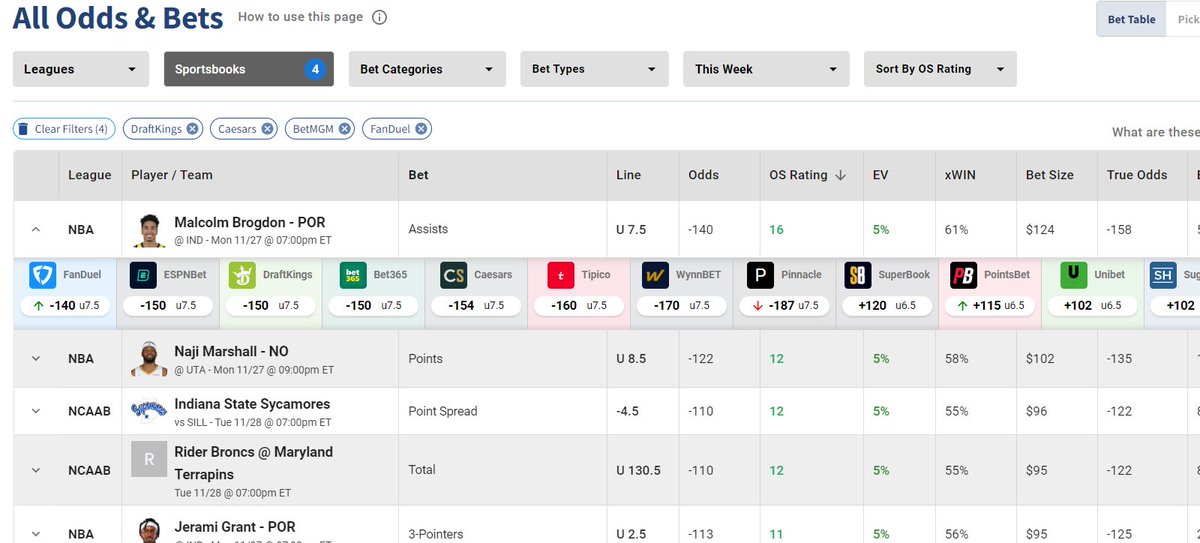Expand the Indiana State Sycamores row

tap(36, 411)
